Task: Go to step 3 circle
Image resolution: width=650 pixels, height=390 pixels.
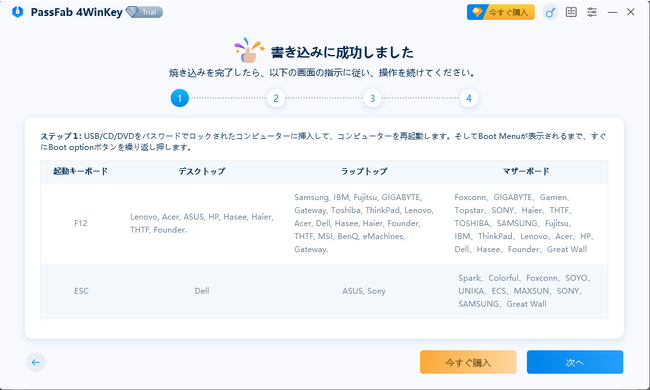Action: coord(372,98)
